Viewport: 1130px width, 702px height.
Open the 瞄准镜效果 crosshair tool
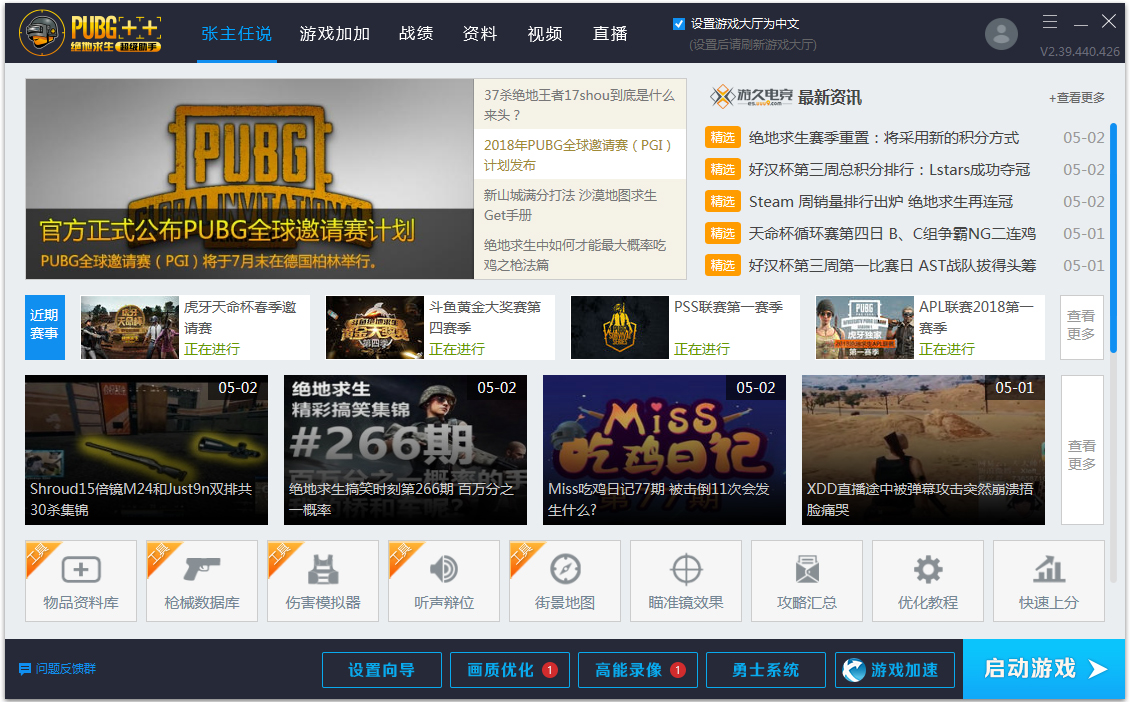tap(686, 581)
